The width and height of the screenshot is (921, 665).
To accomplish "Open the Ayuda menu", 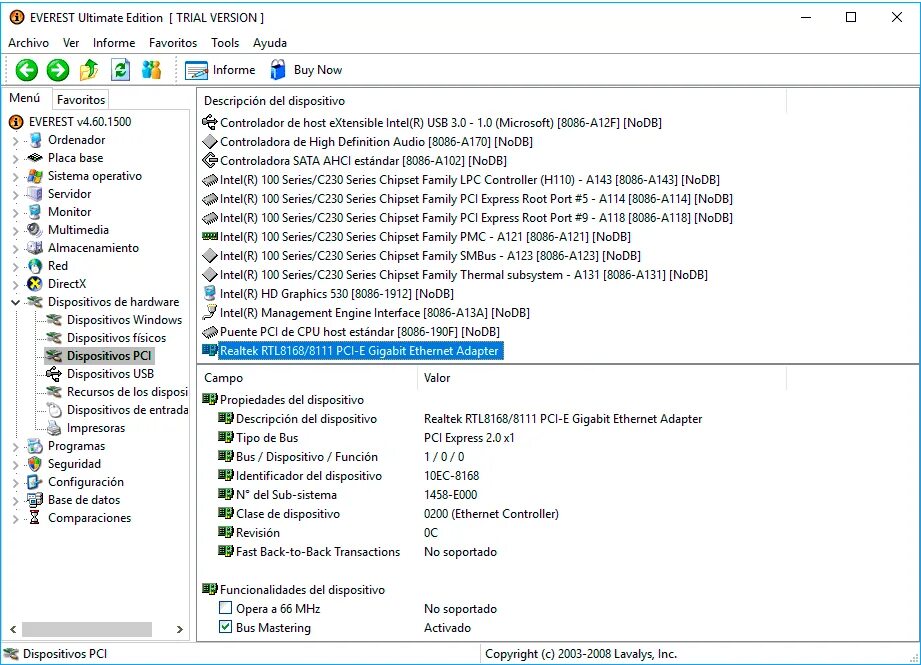I will pos(270,43).
